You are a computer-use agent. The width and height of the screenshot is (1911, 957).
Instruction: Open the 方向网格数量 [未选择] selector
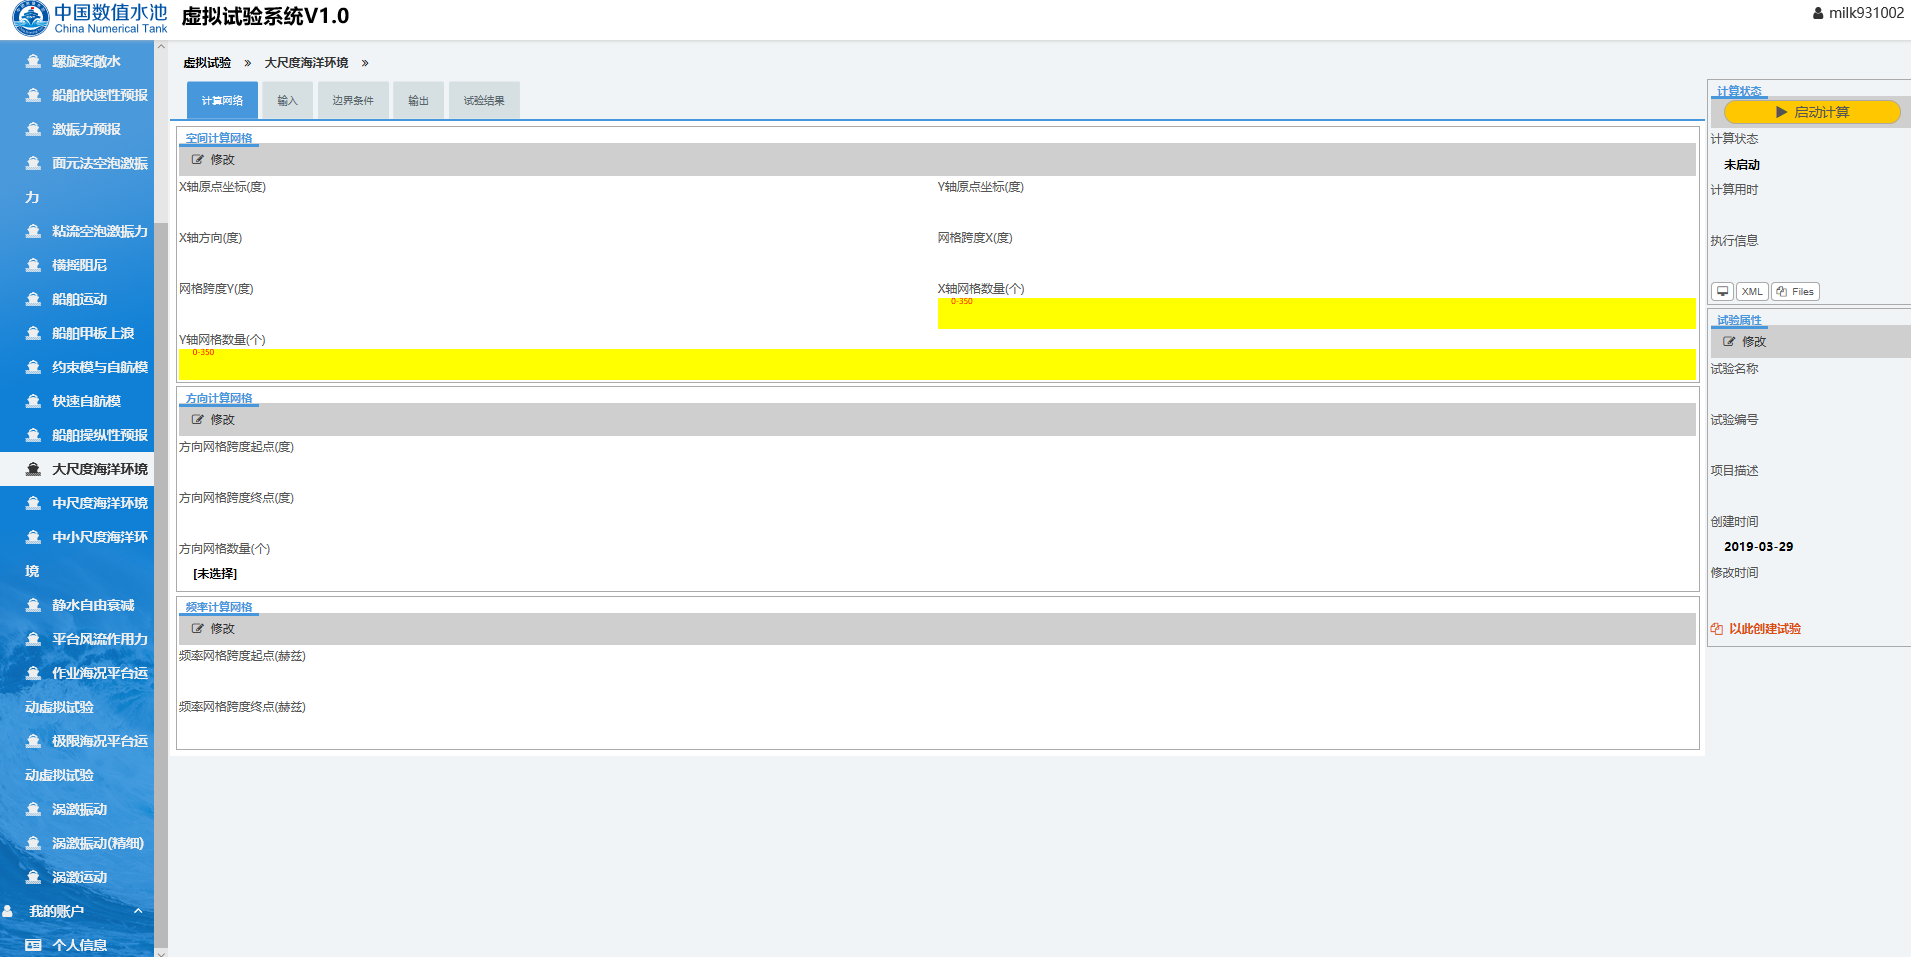coord(215,574)
